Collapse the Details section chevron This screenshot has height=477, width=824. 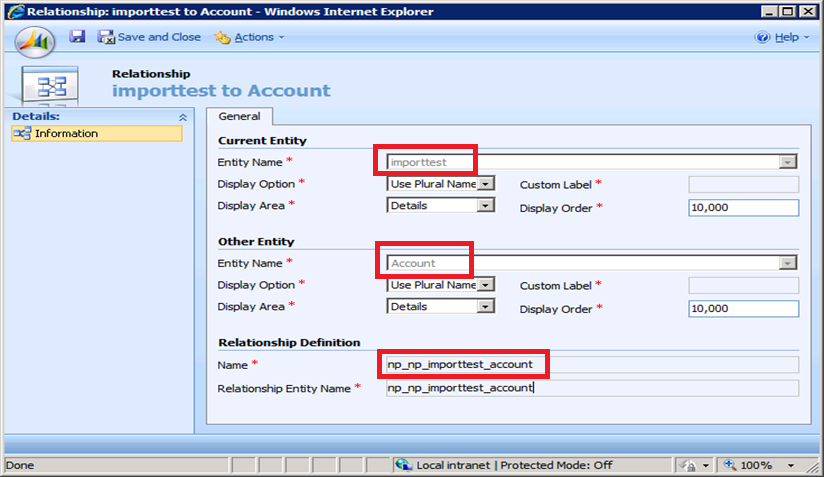point(182,117)
